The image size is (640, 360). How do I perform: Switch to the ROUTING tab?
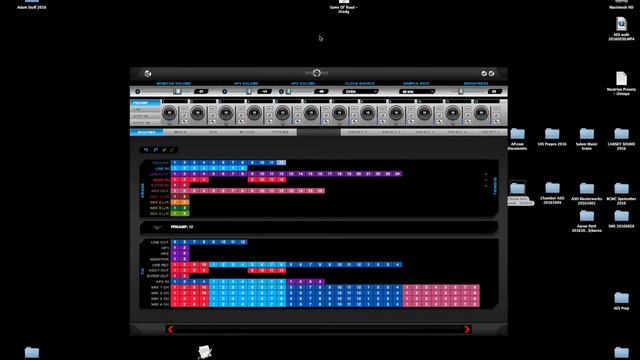(147, 132)
